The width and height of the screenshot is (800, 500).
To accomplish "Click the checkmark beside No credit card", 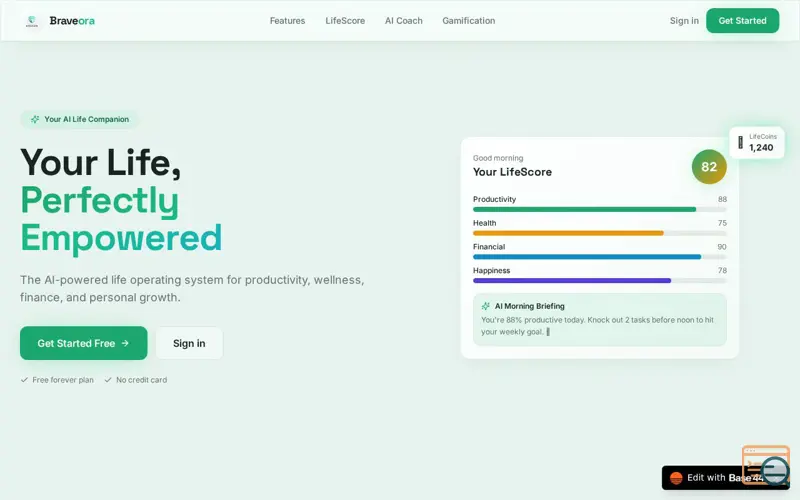I will click(108, 380).
